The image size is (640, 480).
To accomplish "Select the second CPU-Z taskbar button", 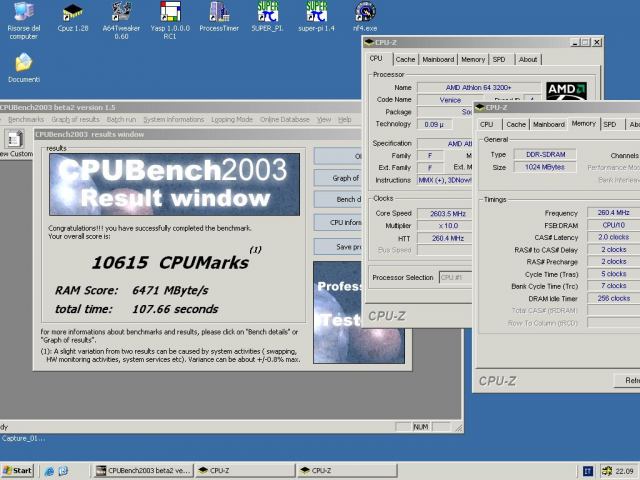I will pos(347,471).
